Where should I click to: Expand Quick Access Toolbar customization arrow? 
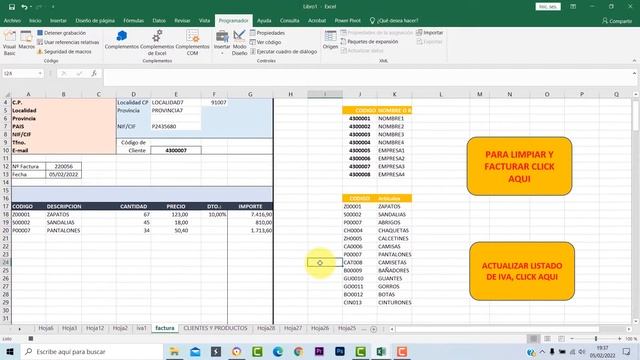click(53, 7)
